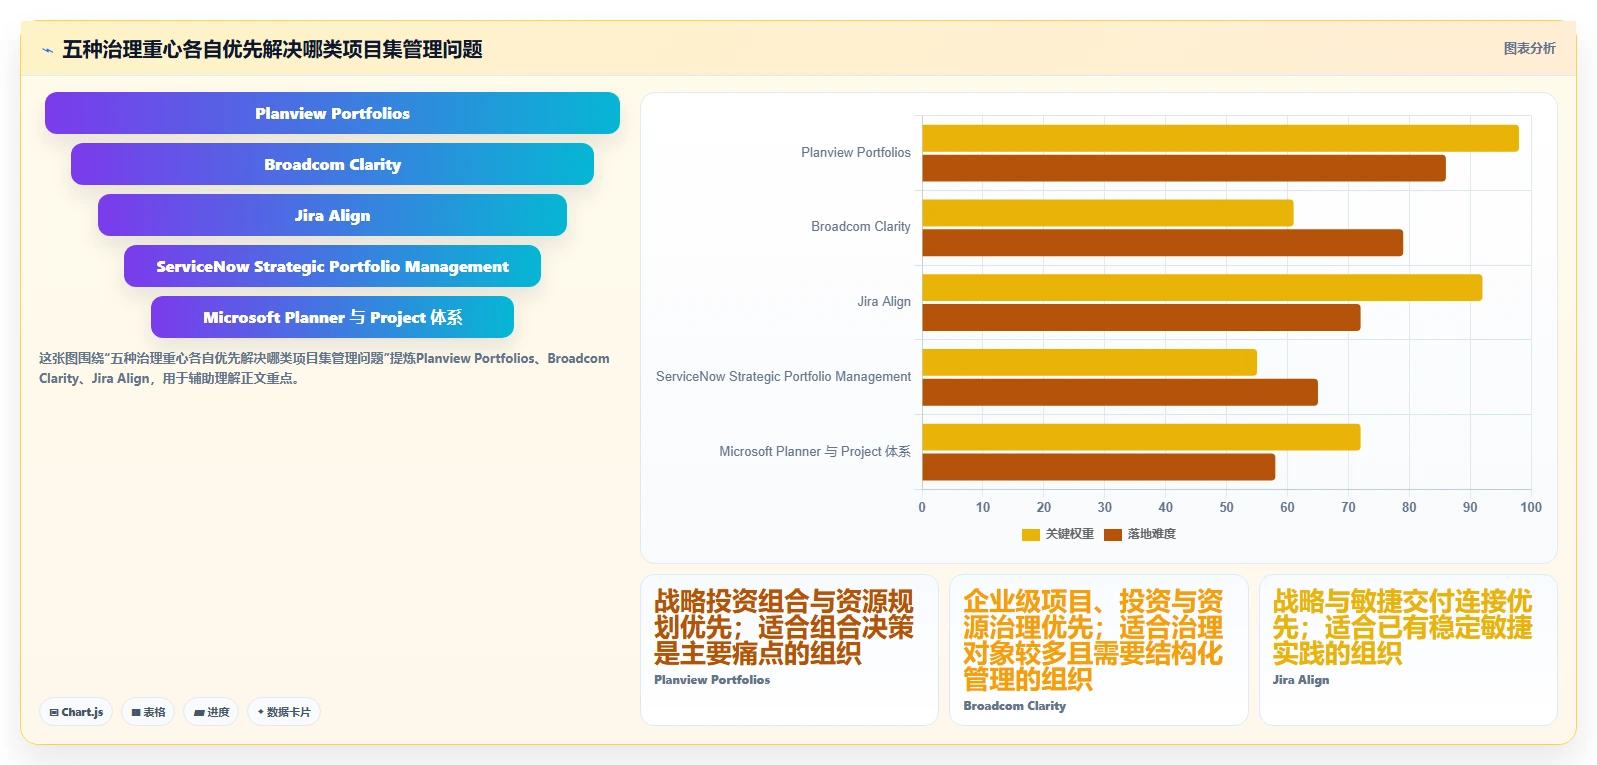Screen dimensions: 1597x765
Task: Click the Broadcom Clarity axis label in chart
Action: (x=861, y=227)
